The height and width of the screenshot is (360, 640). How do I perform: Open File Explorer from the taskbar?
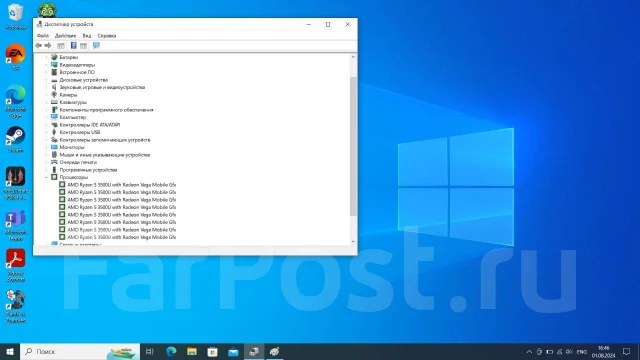click(192, 351)
